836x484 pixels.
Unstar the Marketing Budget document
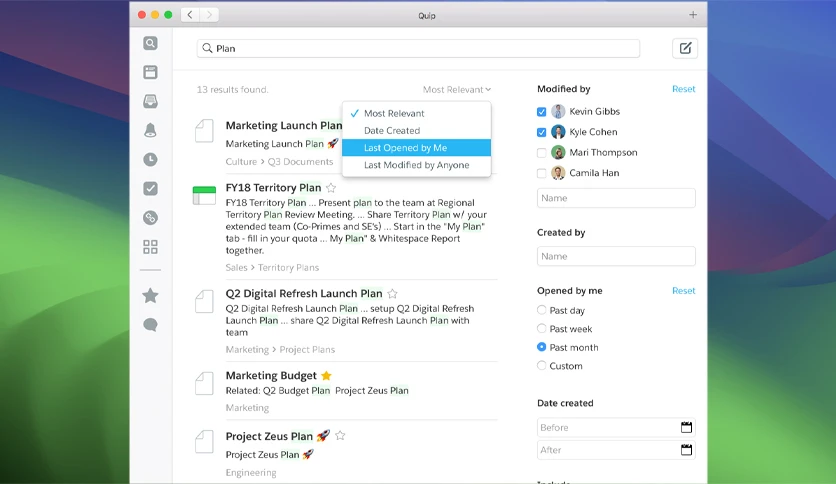(x=326, y=376)
